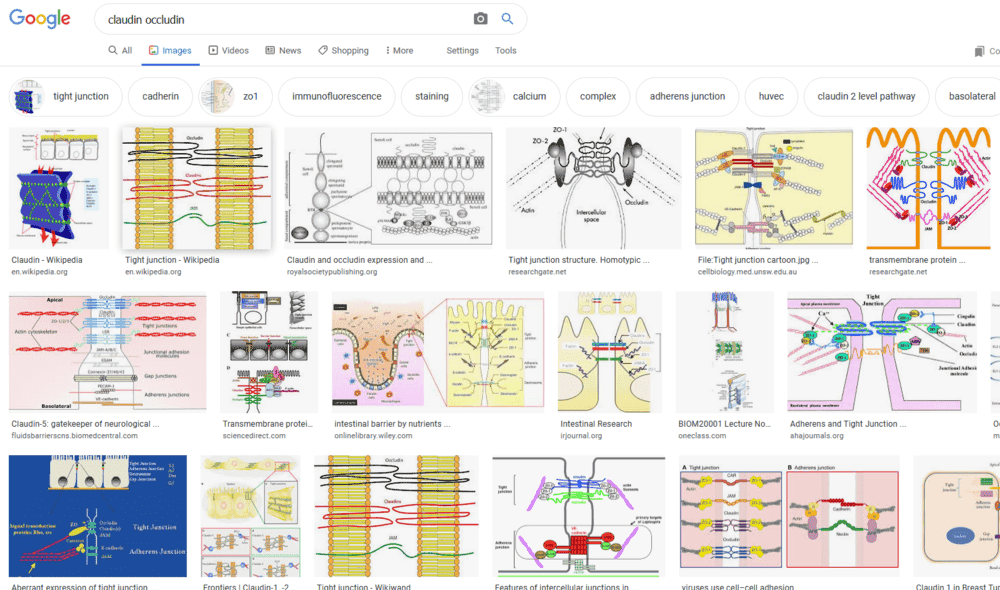Click the Google logo
Screen dimensions: 1000x590
40,19
